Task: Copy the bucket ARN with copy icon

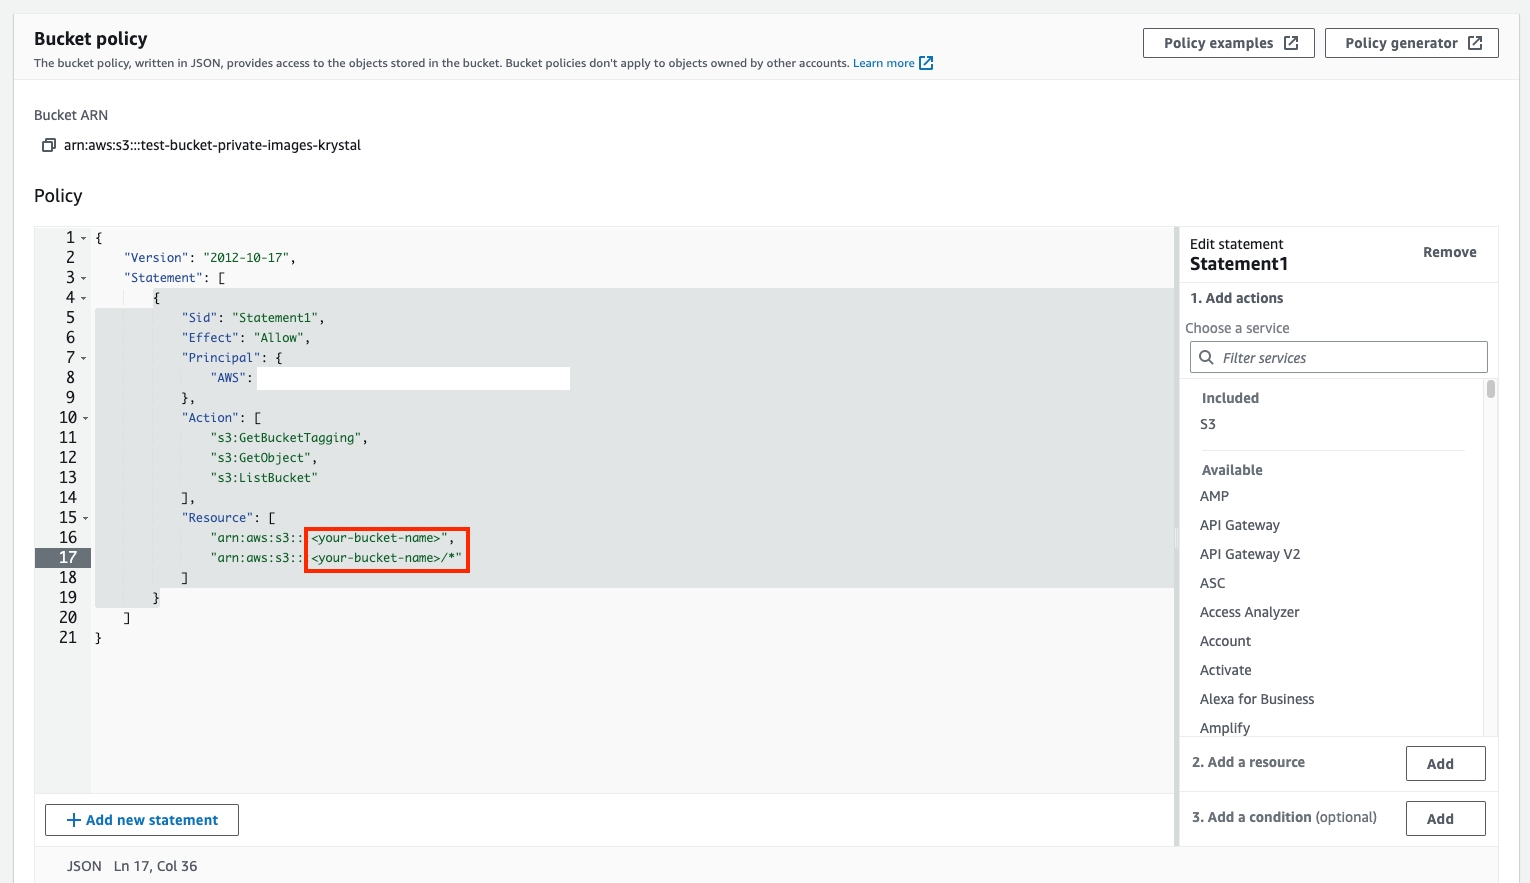Action: click(48, 145)
